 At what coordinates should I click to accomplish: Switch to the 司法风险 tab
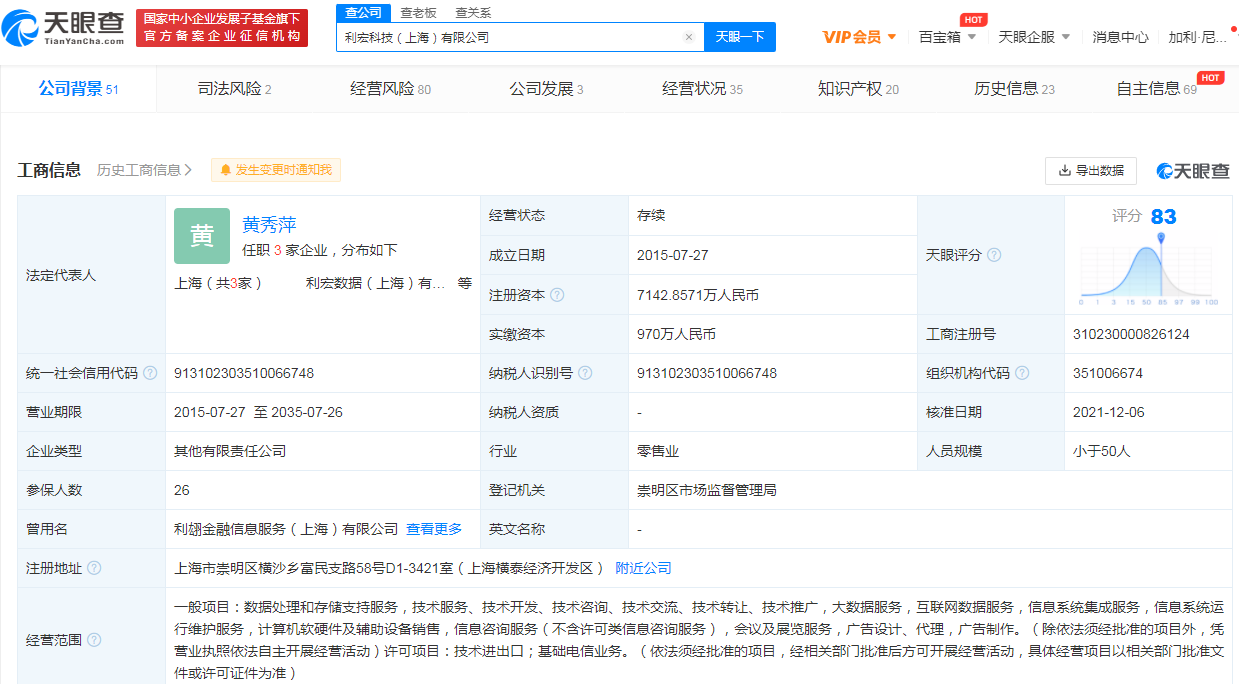234,89
